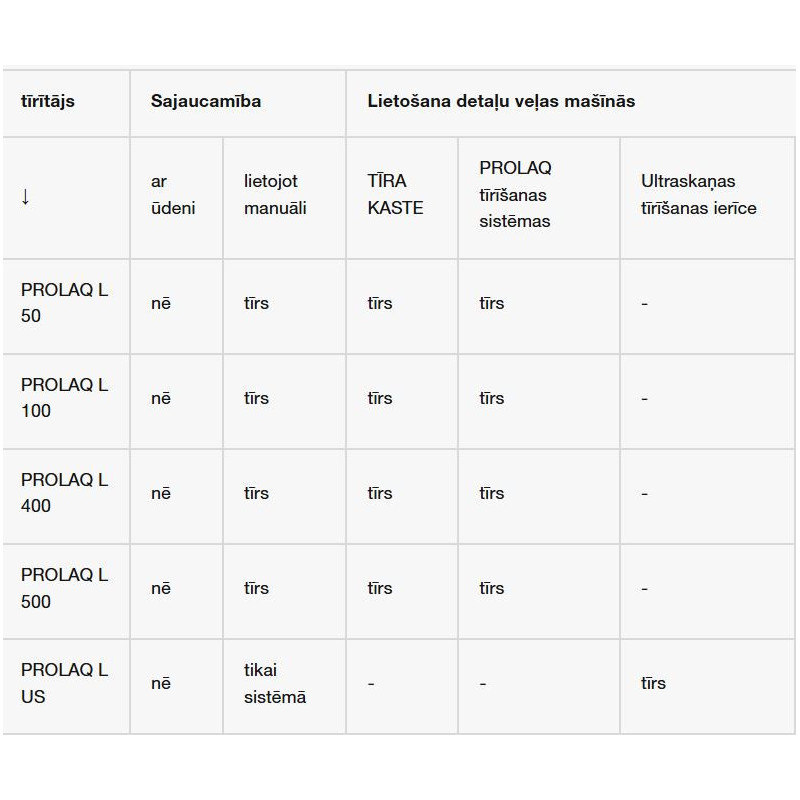Click the Ultraskaņas dash for PROLAQ L 400
Viewport: 800px width, 800px height.
click(x=645, y=493)
